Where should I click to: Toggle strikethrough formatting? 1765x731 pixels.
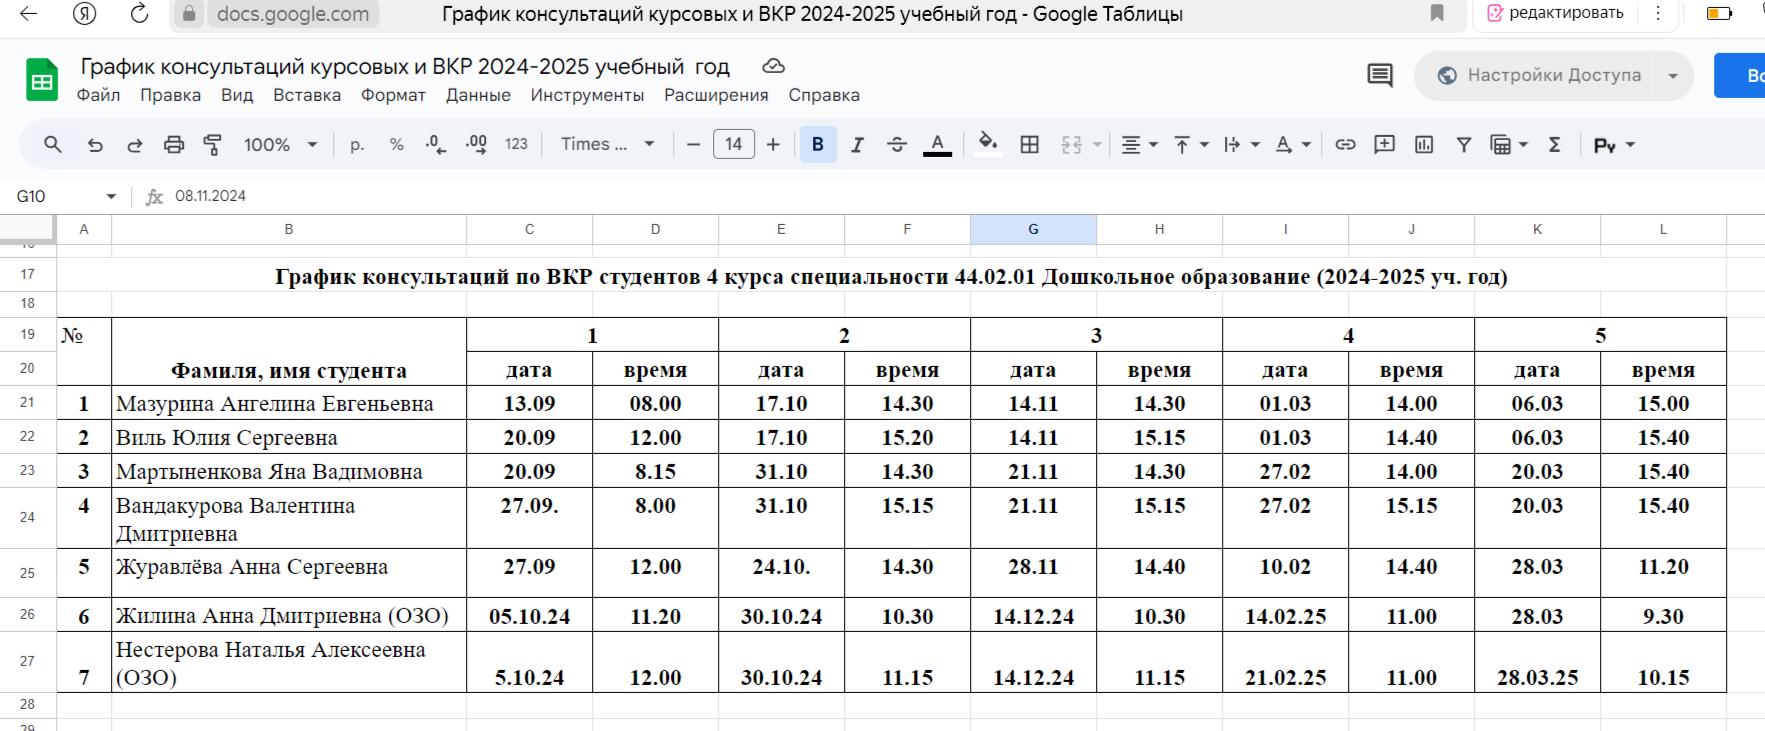point(897,145)
